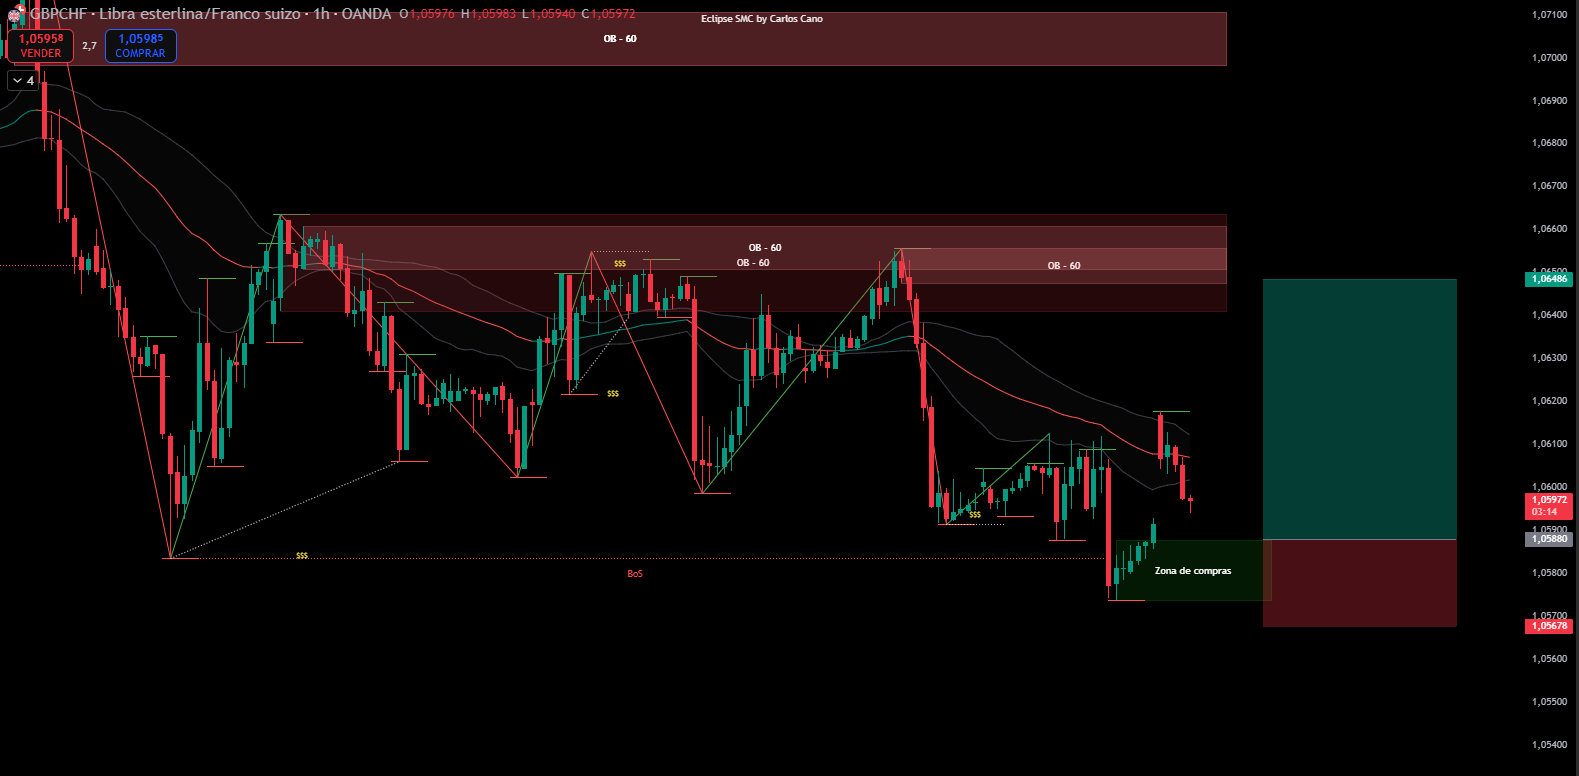Click the 1,06700 price axis value

pos(1549,186)
